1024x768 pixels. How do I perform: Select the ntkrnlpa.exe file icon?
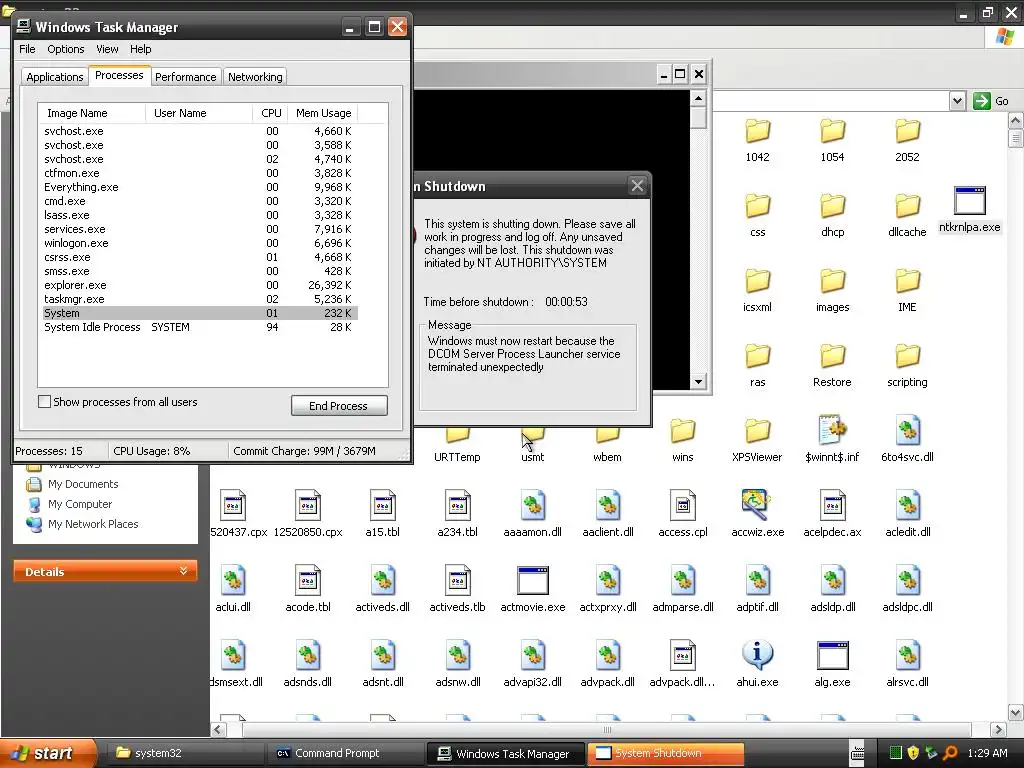coord(969,200)
